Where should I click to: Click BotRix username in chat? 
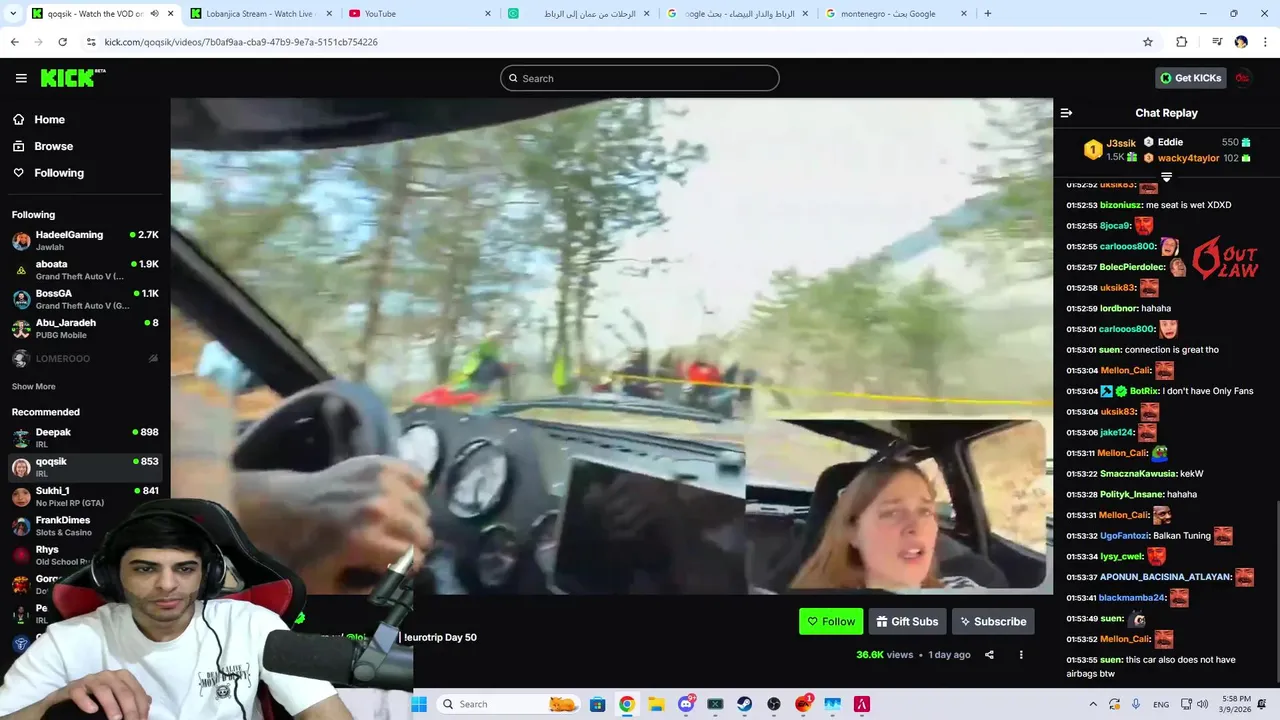[1143, 391]
